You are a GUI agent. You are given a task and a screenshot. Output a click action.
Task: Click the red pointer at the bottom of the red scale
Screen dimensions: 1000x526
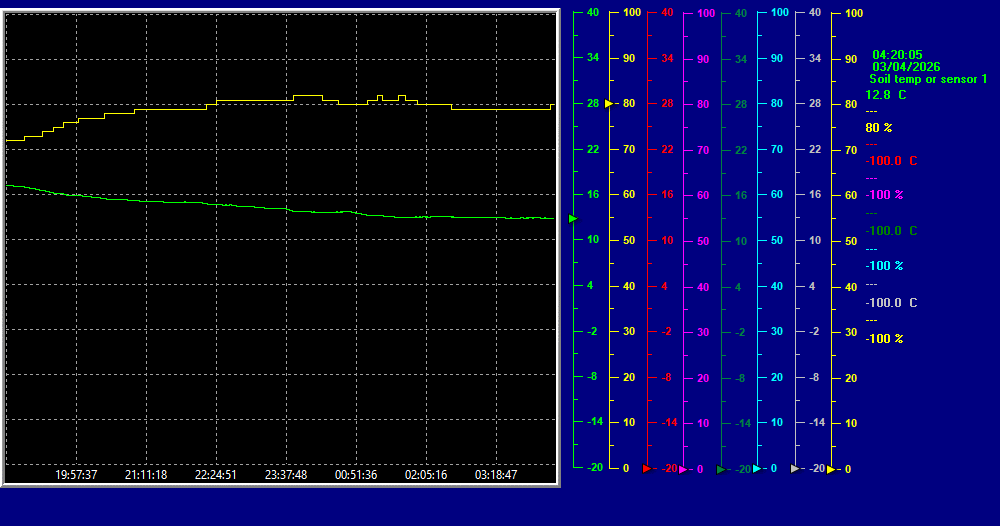tap(646, 468)
